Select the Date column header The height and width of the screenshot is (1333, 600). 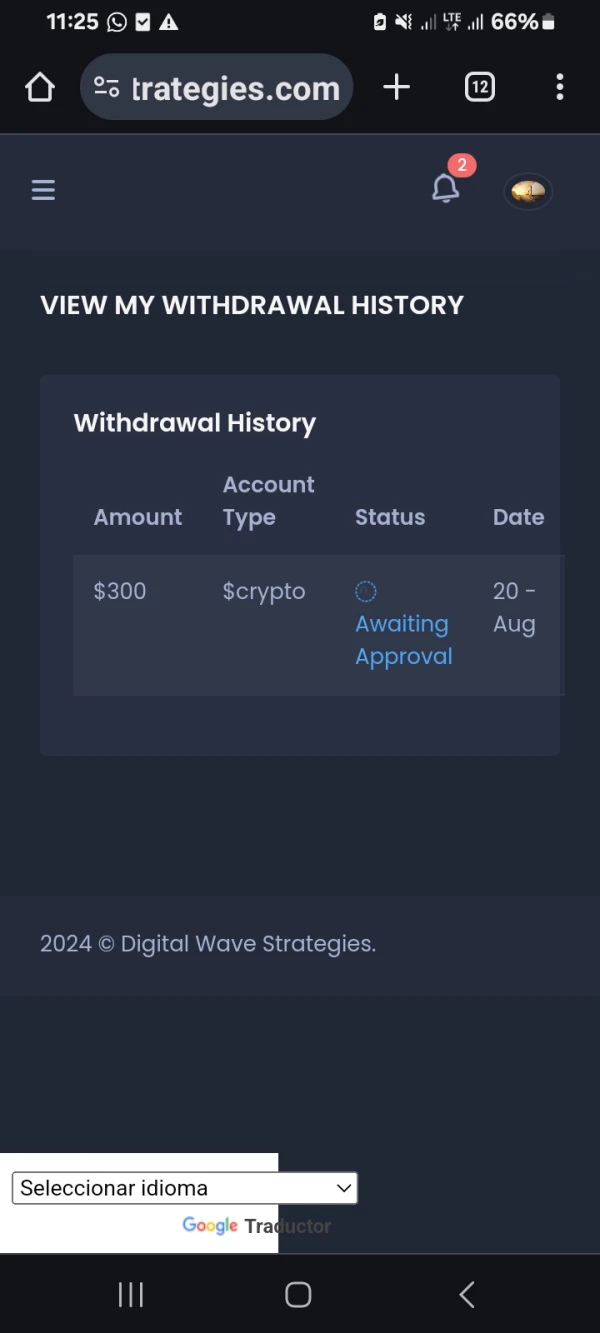click(x=518, y=517)
